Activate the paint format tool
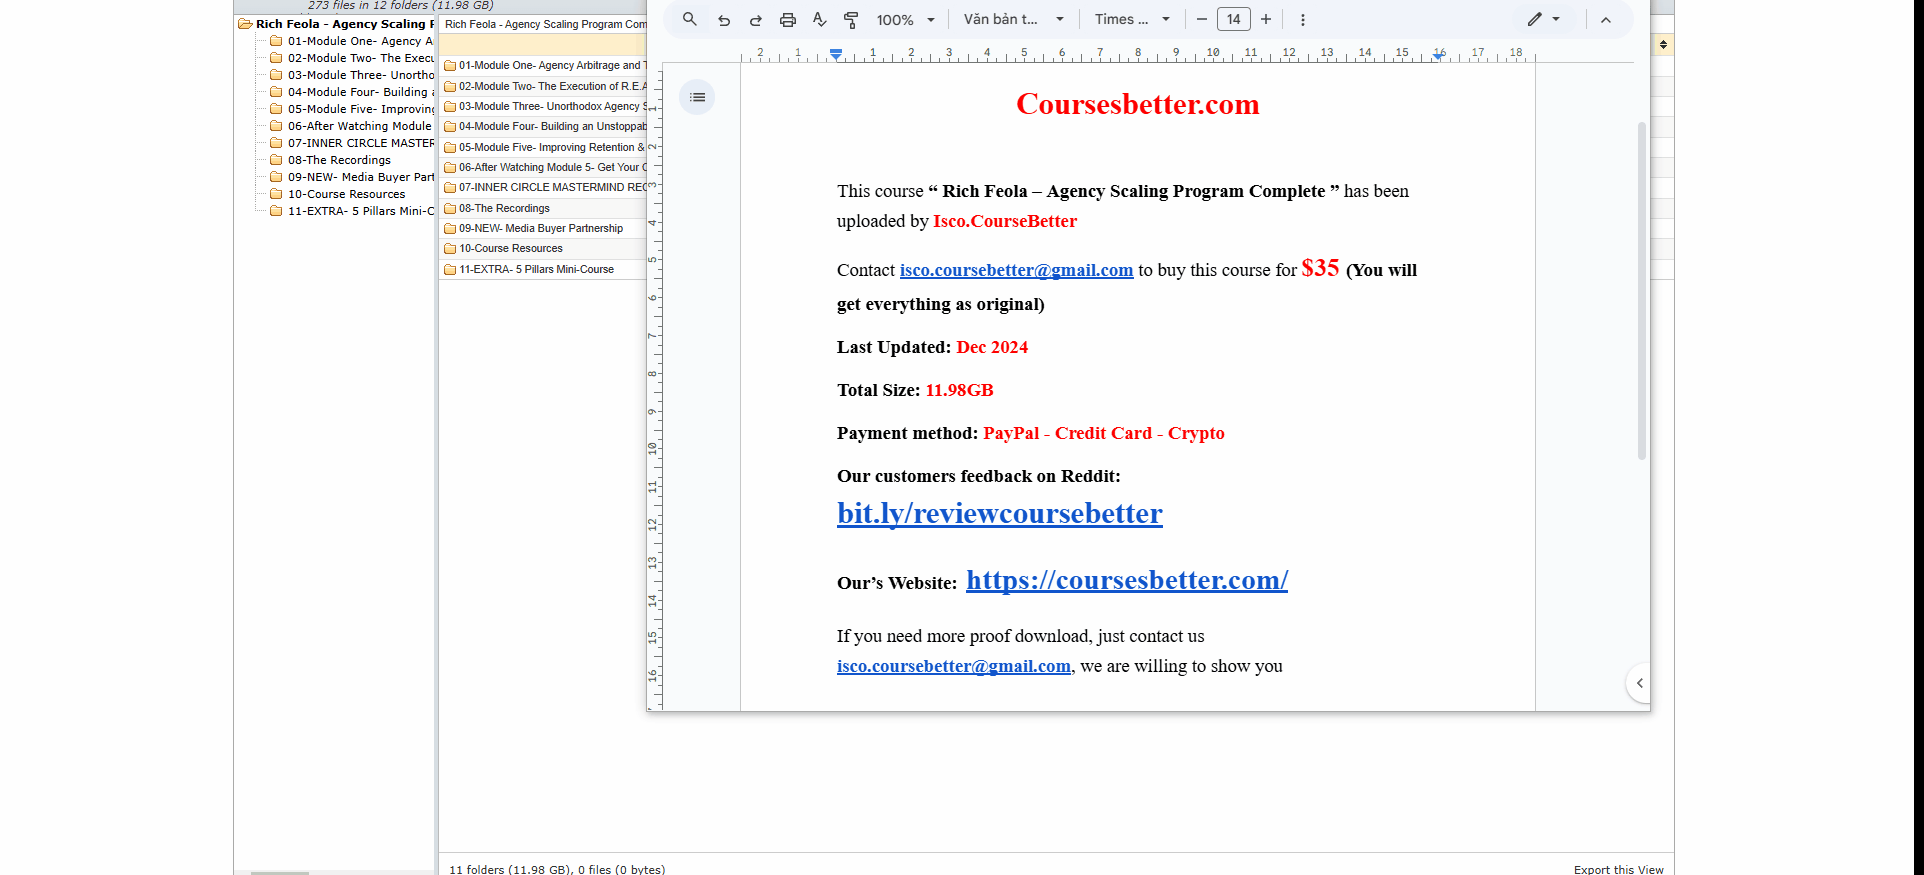1924x875 pixels. (851, 19)
